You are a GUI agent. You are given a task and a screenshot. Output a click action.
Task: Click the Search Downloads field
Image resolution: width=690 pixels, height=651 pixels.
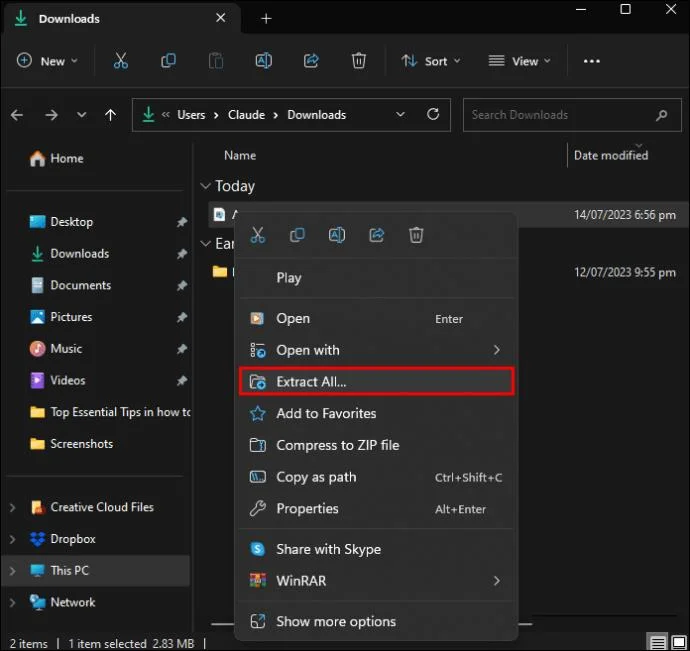point(572,115)
